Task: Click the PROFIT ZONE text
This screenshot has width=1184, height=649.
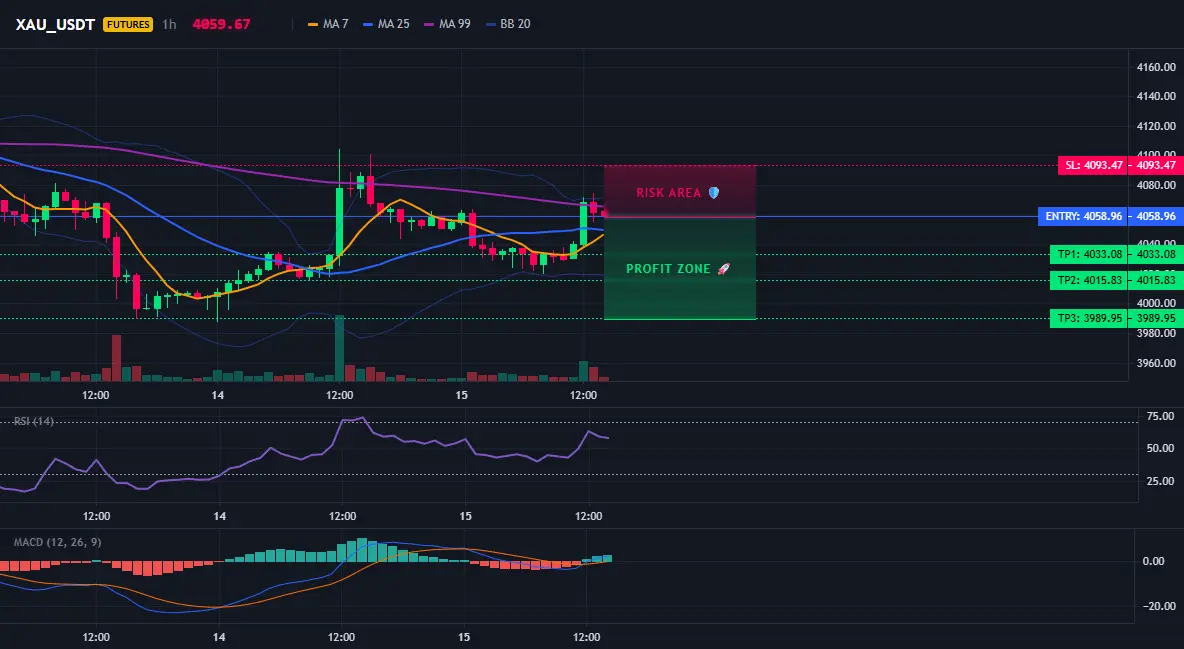Action: (x=668, y=268)
